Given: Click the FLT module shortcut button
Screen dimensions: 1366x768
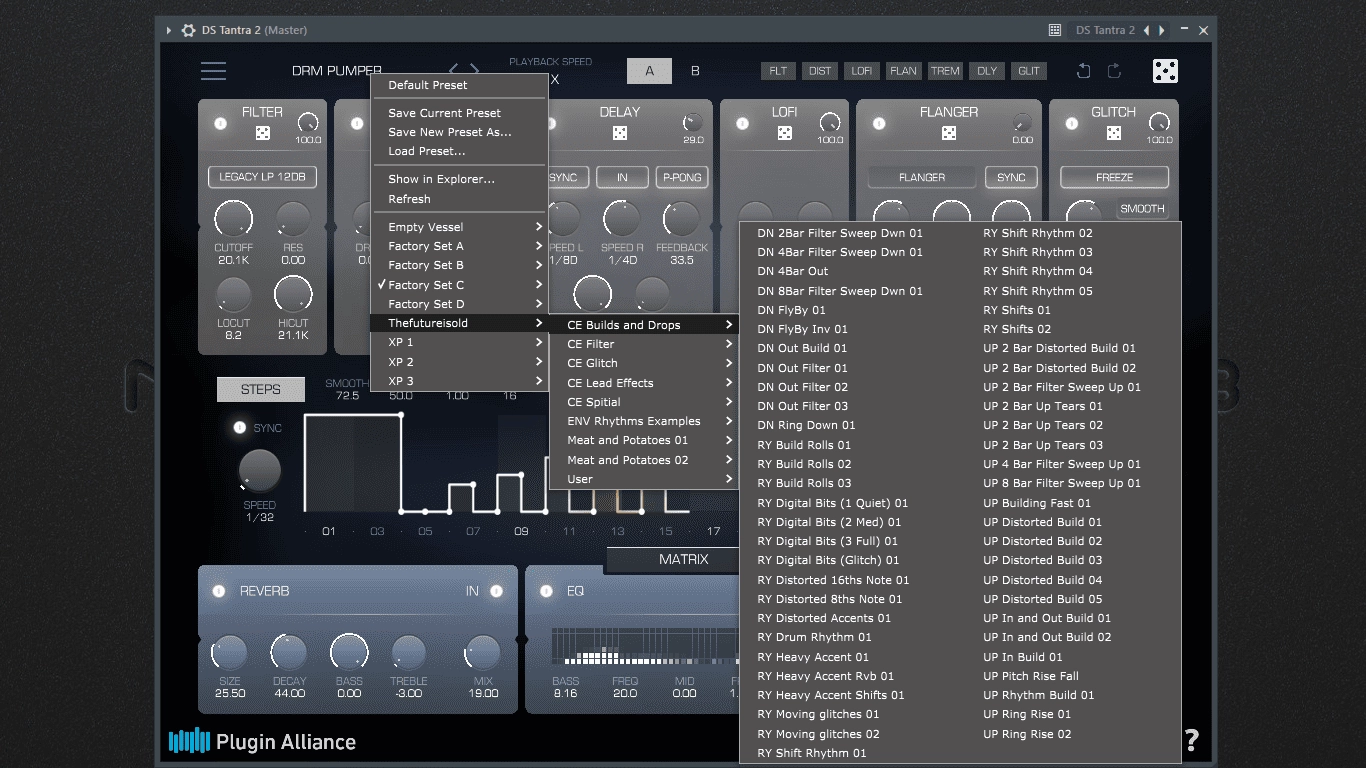Looking at the screenshot, I should click(778, 71).
